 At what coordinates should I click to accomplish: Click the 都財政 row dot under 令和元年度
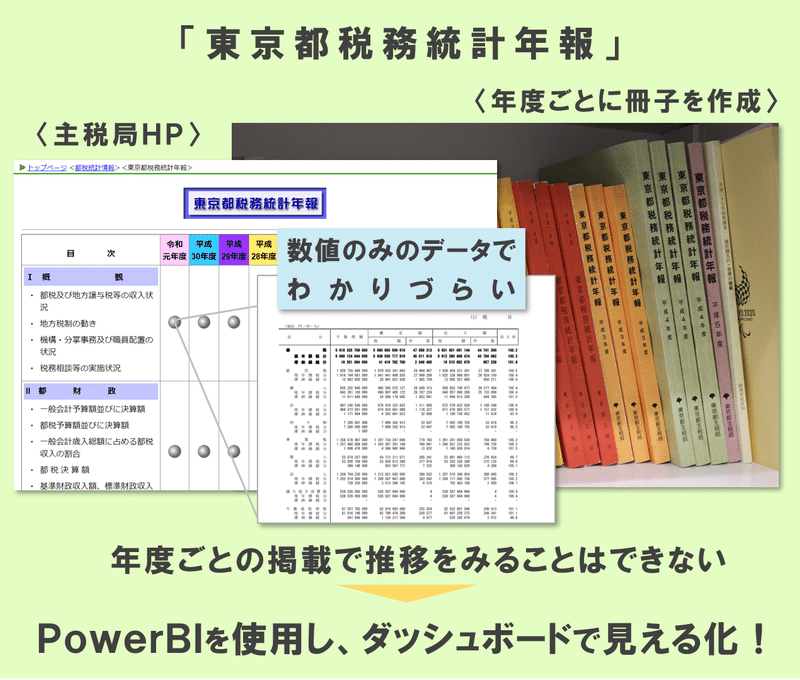174,451
